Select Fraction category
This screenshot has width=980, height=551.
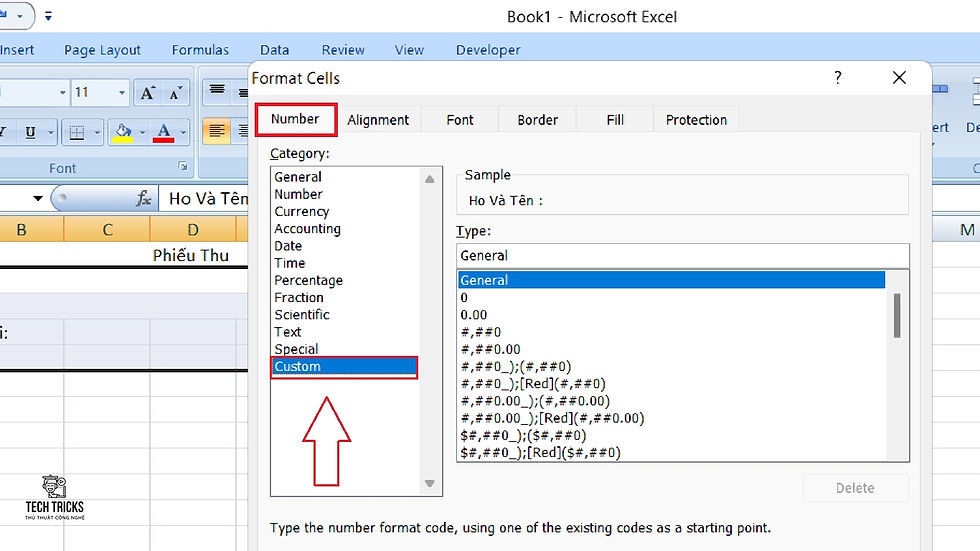coord(299,297)
